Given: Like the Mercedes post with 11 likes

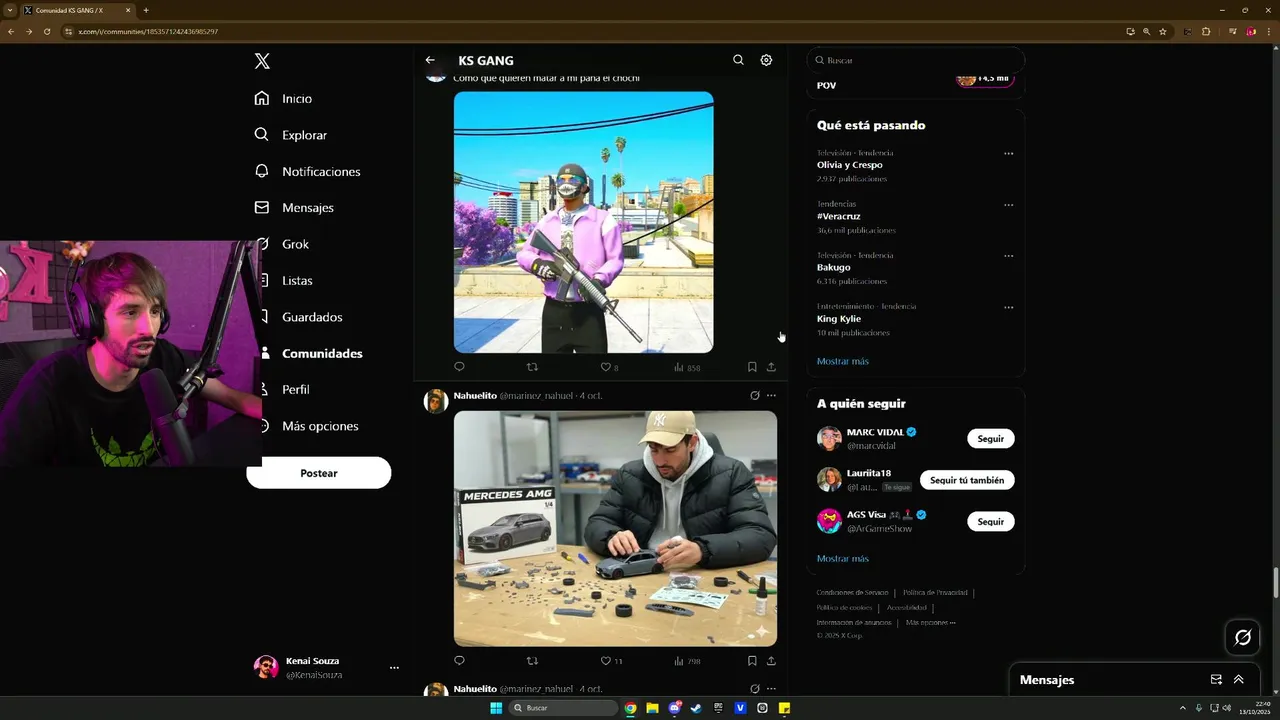Looking at the screenshot, I should (611, 660).
